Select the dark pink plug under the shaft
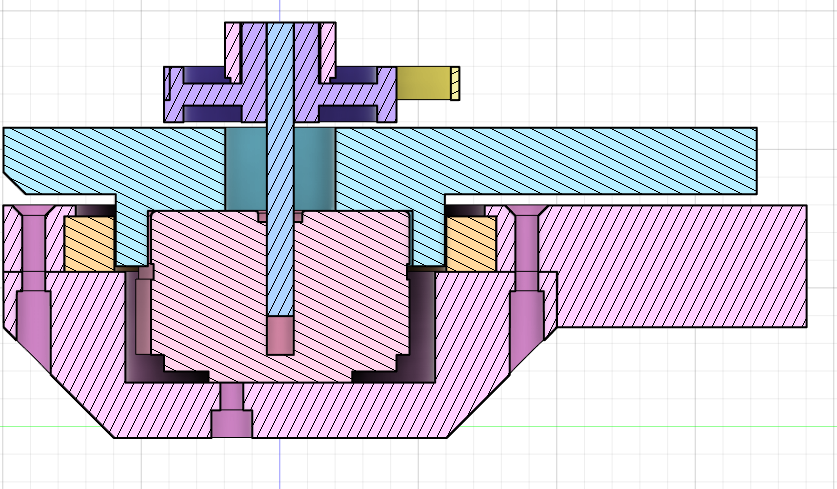Screen dimensions: 837x489 (280, 335)
